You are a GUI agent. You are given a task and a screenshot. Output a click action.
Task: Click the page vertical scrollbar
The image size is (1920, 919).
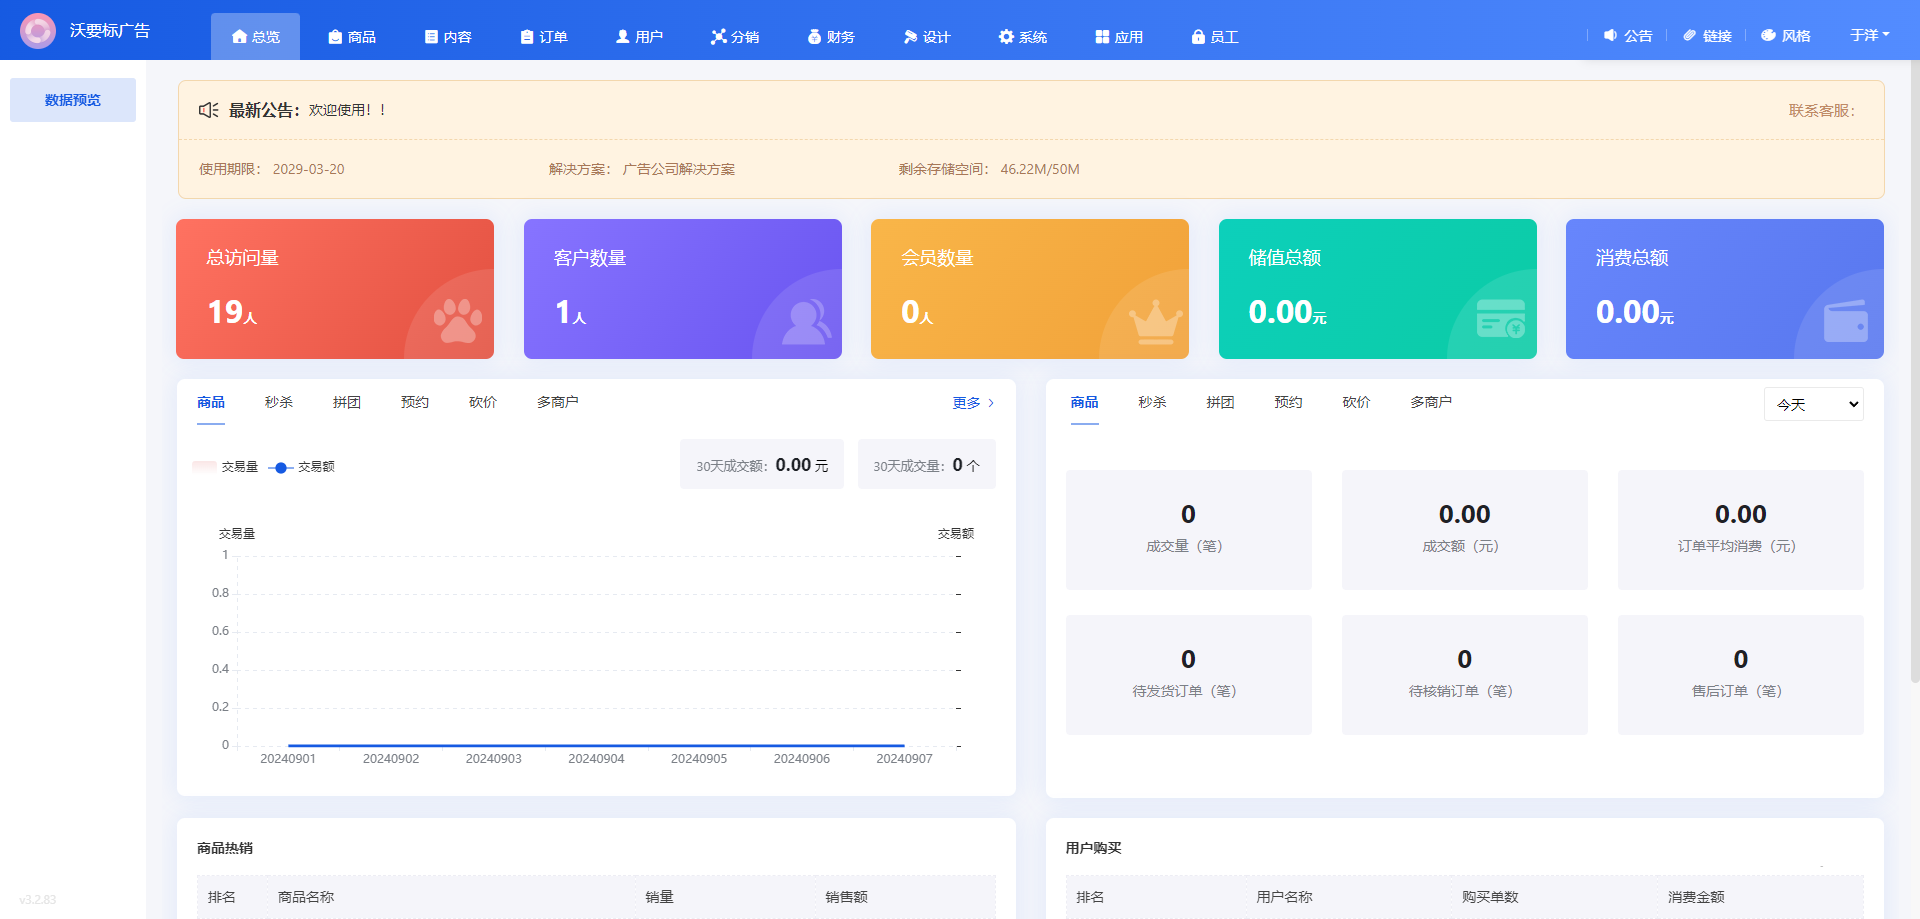1914,372
